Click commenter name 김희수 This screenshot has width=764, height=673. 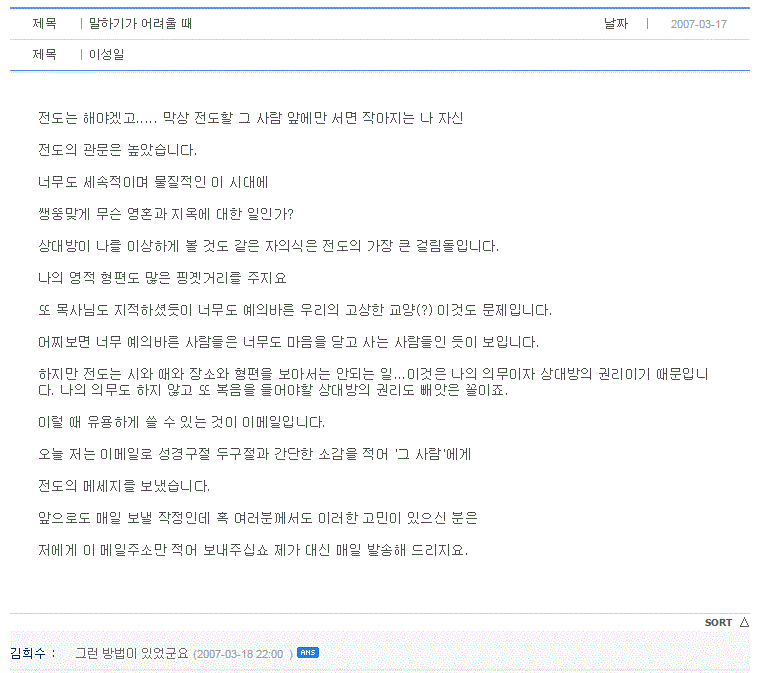click(x=28, y=653)
